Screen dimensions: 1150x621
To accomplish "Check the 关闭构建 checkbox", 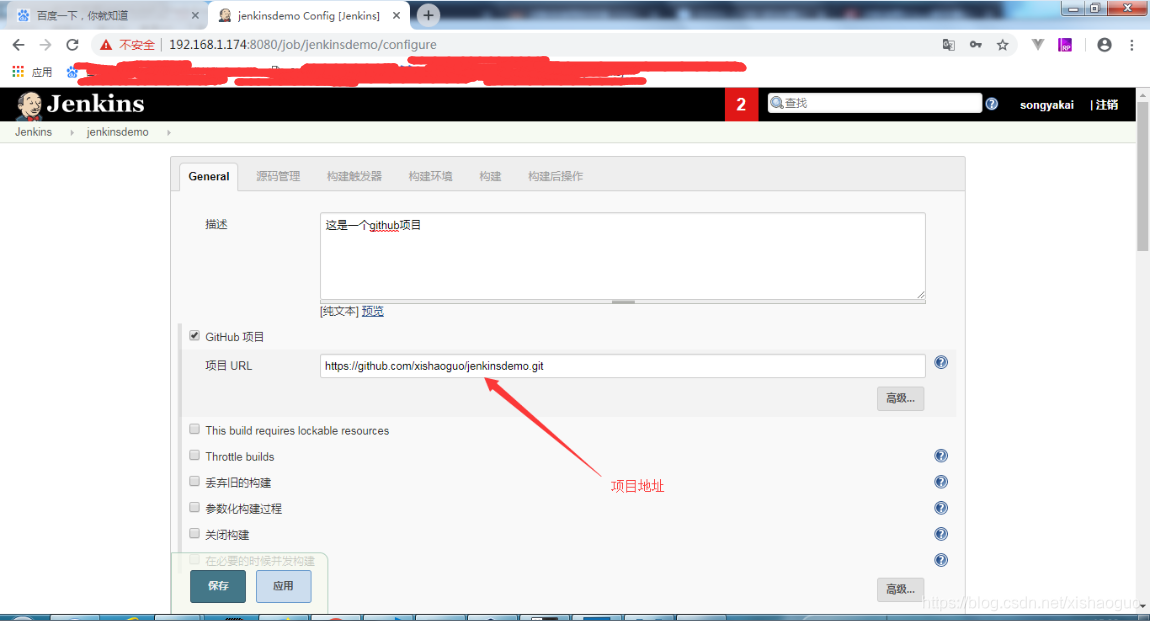I will [194, 533].
